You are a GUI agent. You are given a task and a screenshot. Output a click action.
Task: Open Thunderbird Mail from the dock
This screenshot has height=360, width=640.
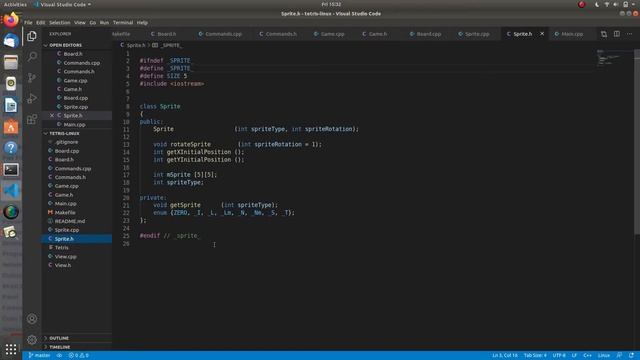click(11, 41)
